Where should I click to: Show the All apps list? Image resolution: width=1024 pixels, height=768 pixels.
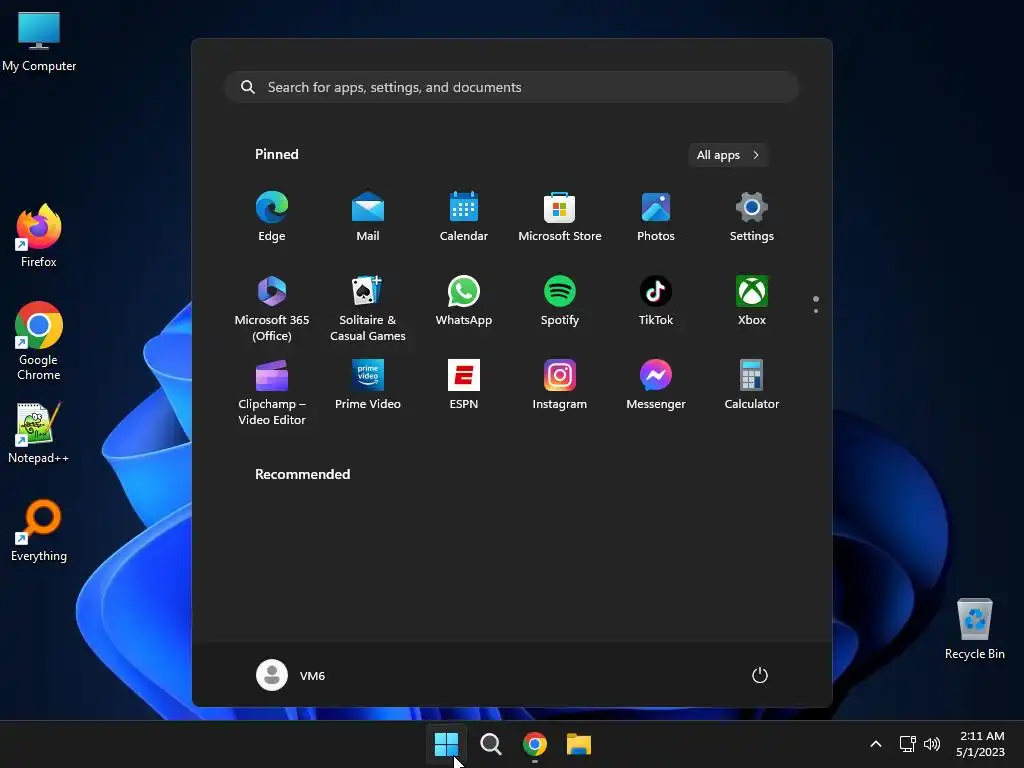coord(728,155)
